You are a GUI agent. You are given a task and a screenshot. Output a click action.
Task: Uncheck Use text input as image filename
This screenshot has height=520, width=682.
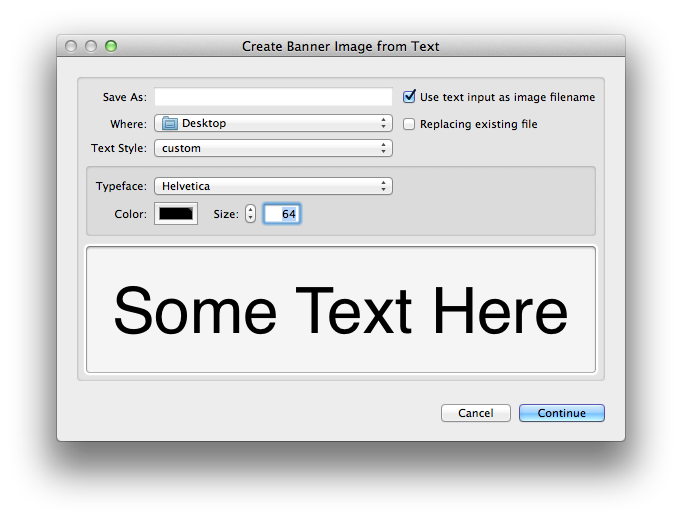[409, 97]
